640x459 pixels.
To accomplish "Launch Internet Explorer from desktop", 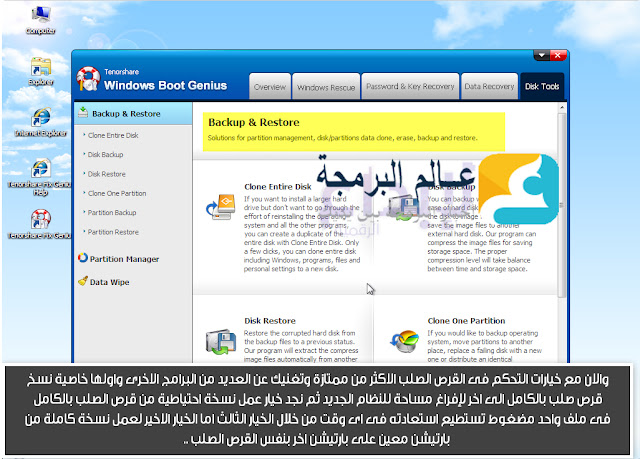I will click(41, 122).
